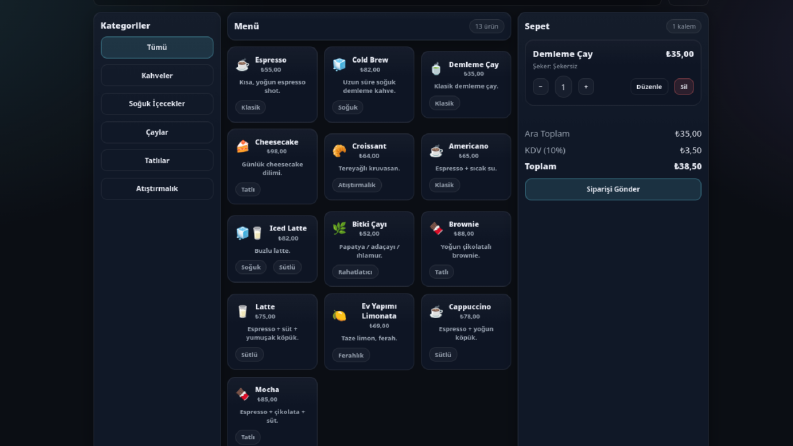Image resolution: width=793 pixels, height=446 pixels.
Task: Click the Latte description text
Action: [272, 333]
